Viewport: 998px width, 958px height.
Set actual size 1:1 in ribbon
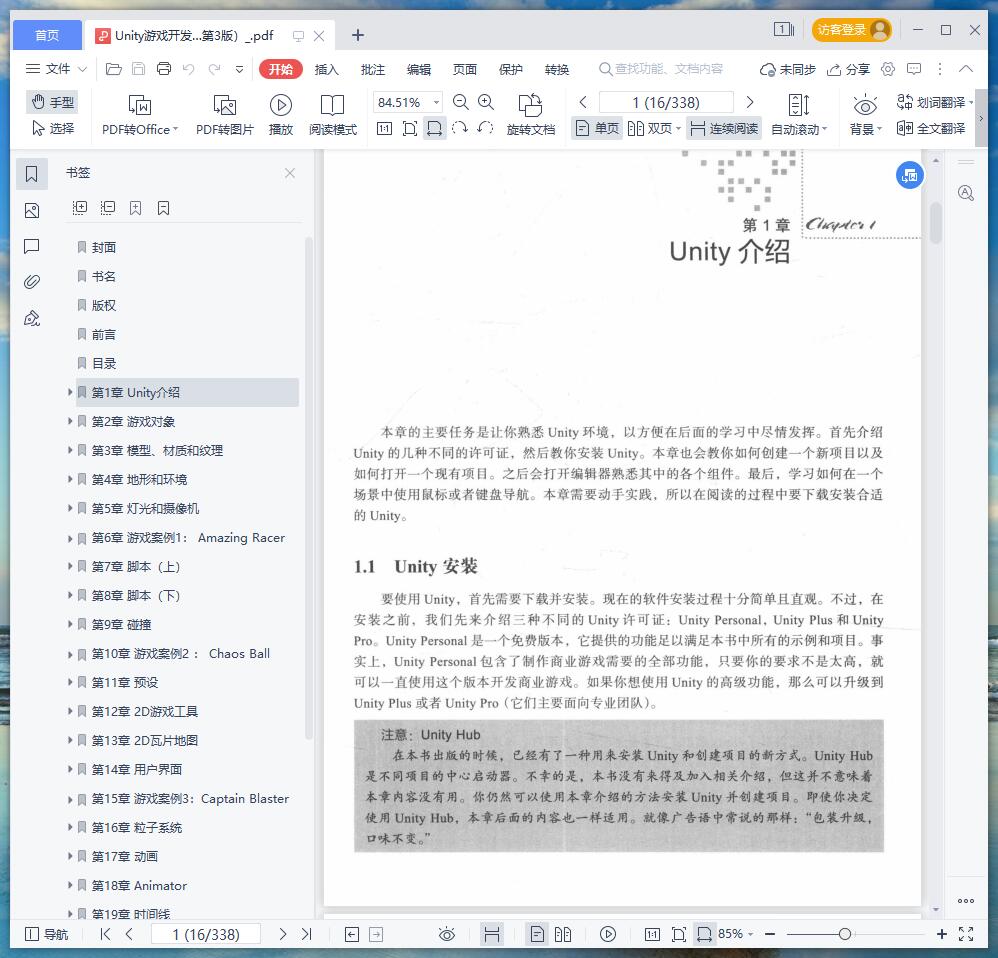pos(384,129)
